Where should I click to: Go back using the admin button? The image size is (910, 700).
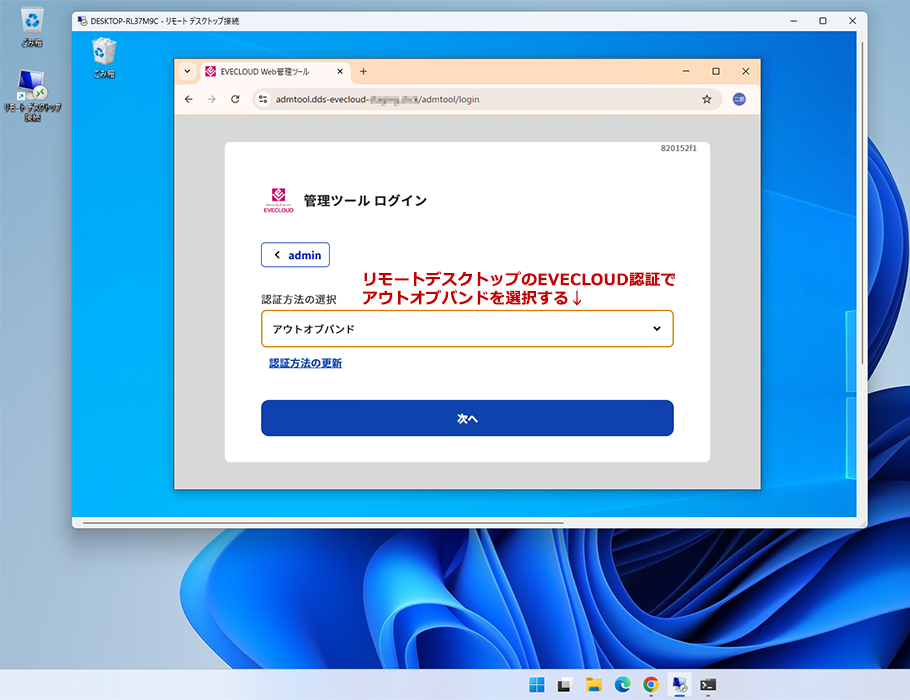coord(295,255)
